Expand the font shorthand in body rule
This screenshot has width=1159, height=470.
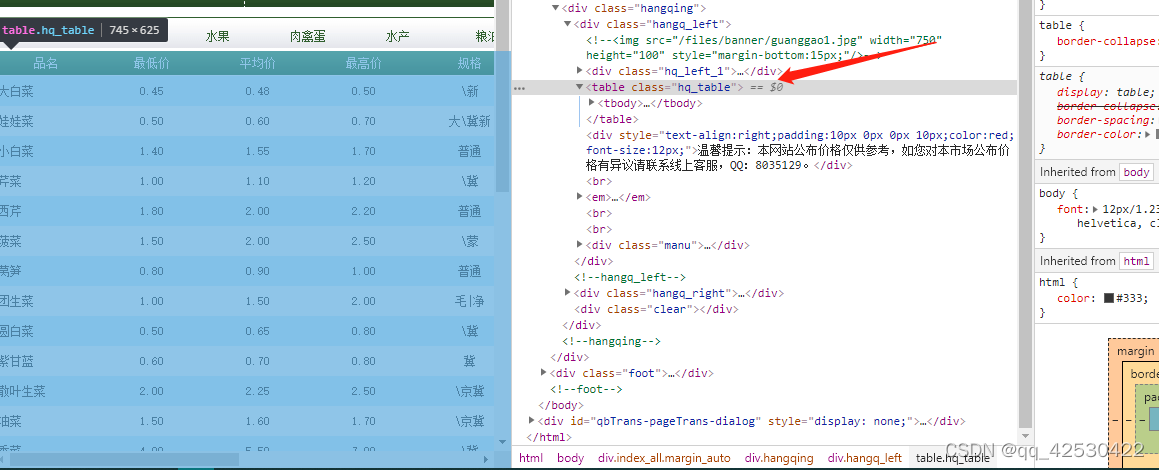pyautogui.click(x=1095, y=209)
